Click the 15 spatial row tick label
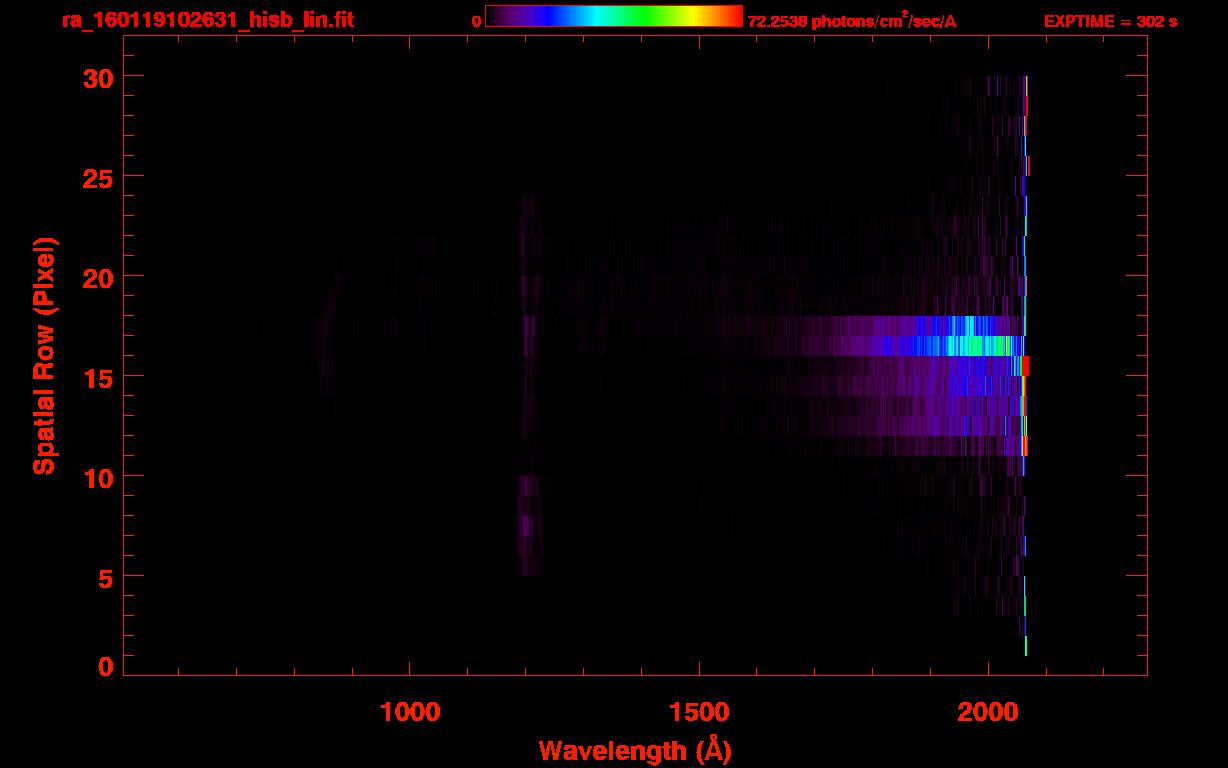 pyautogui.click(x=100, y=377)
